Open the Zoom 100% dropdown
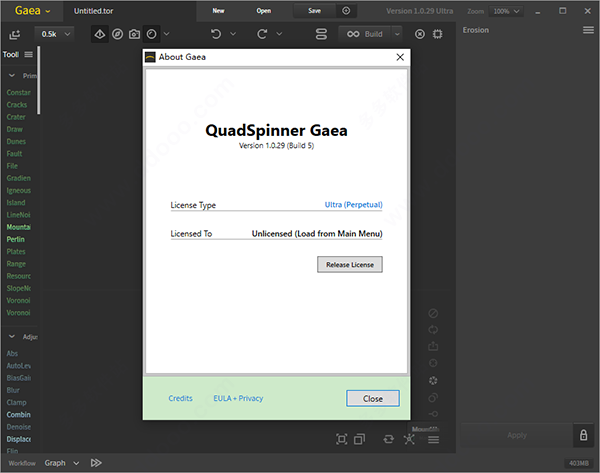The height and width of the screenshot is (473, 600). 506,11
